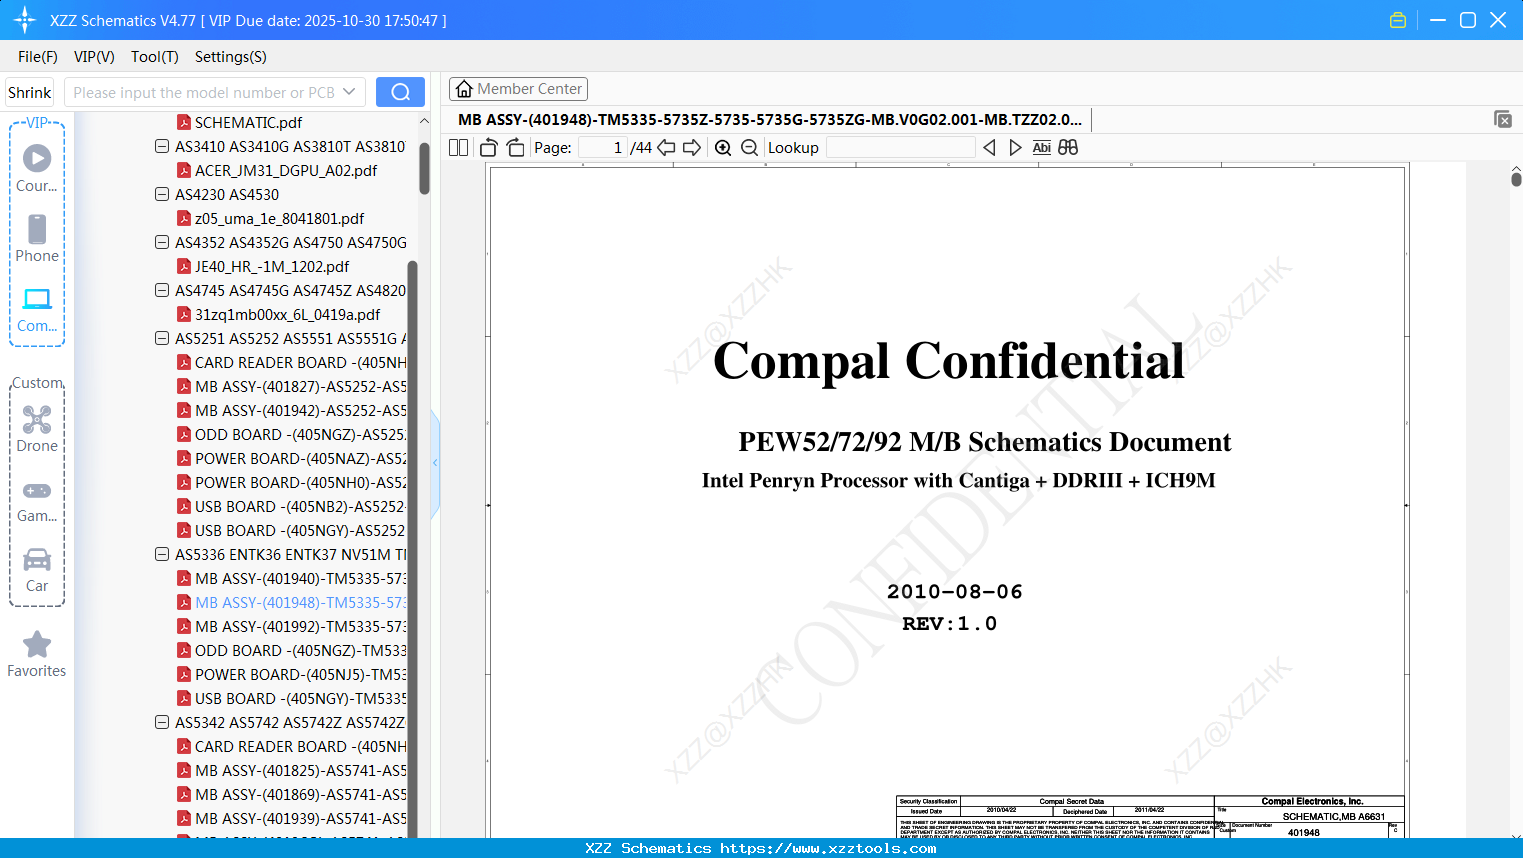Open the Settings(S) menu
The height and width of the screenshot is (858, 1523).
click(x=231, y=57)
